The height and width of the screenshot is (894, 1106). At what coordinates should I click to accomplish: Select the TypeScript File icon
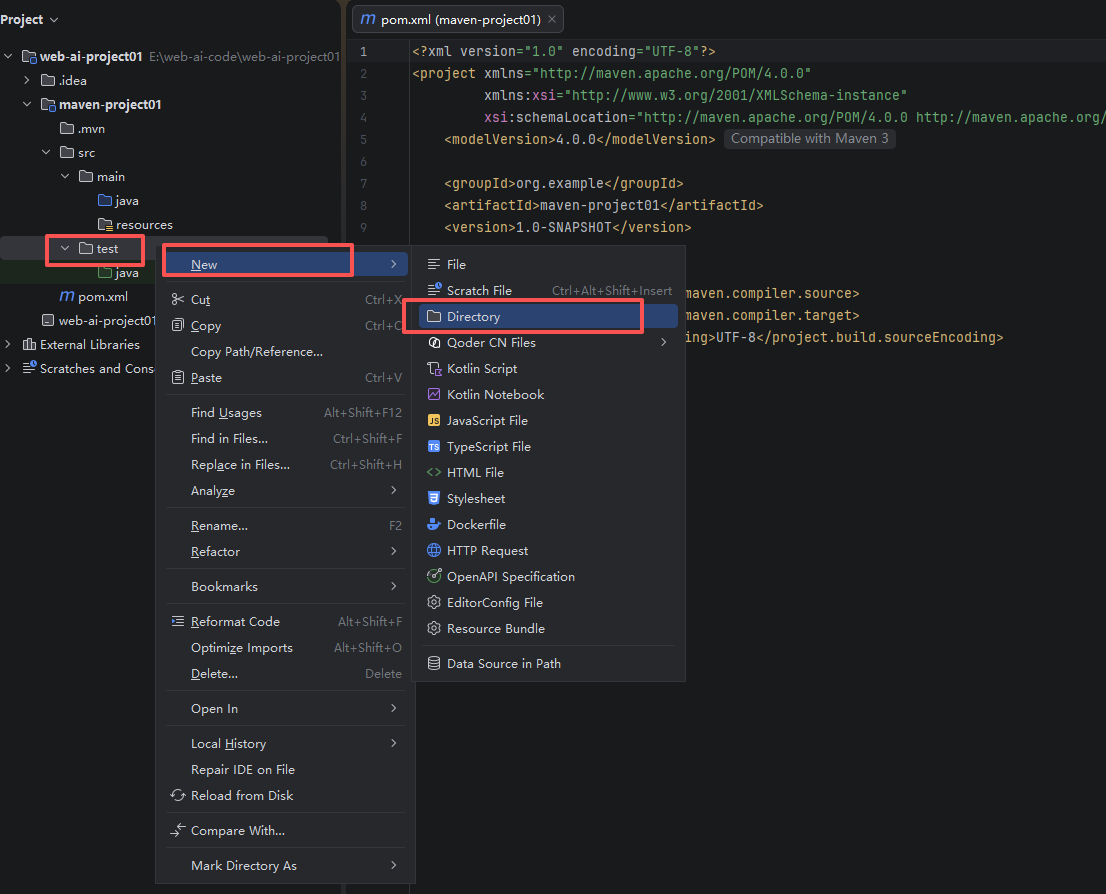click(434, 447)
